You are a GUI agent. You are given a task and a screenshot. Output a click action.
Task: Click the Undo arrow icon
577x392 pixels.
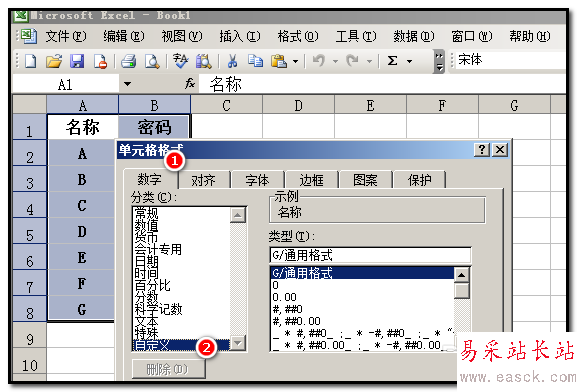(319, 61)
